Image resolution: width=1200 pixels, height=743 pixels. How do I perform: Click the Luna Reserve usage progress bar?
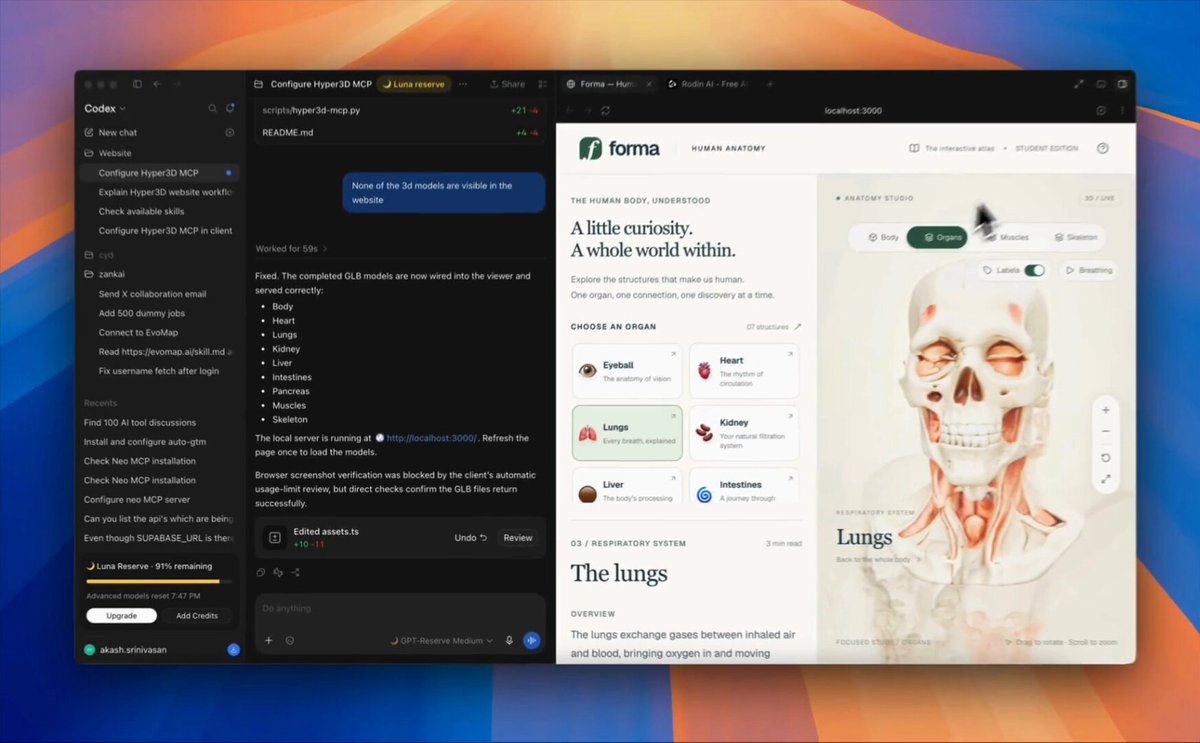159,580
